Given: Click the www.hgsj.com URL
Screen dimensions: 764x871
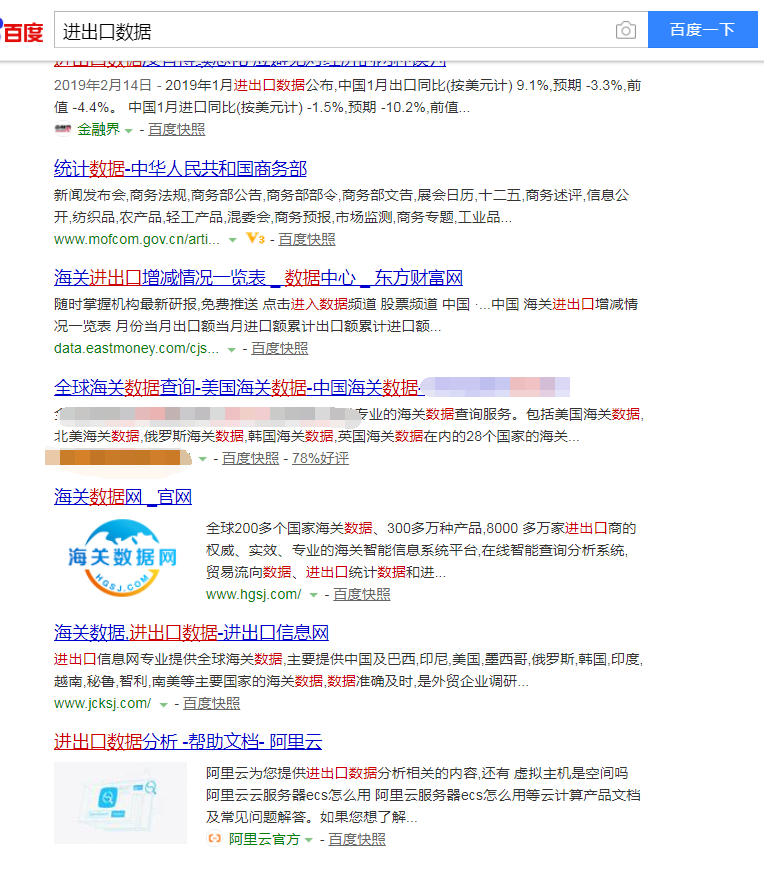Looking at the screenshot, I should pos(253,594).
